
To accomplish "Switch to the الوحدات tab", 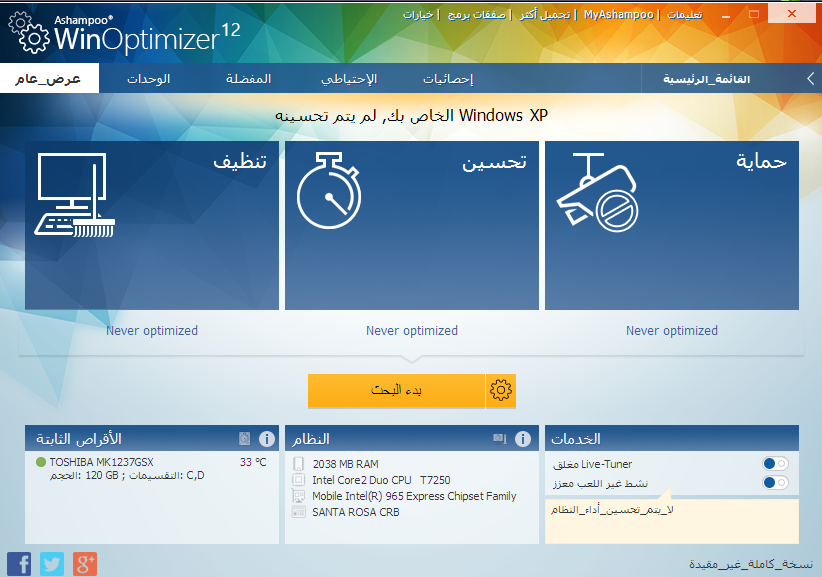I will [x=148, y=79].
